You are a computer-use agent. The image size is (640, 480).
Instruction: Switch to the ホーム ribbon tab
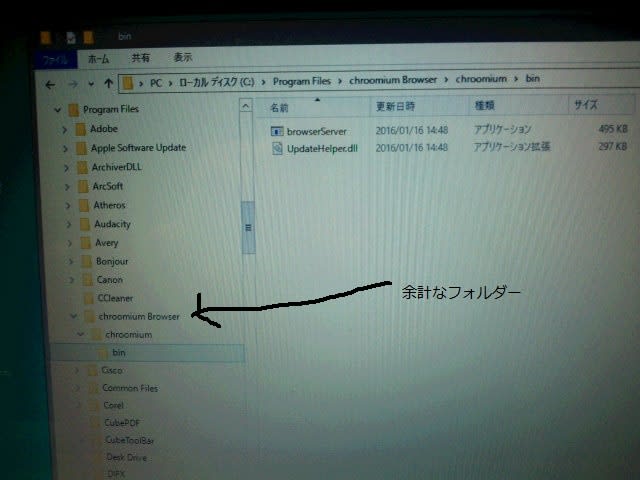(x=99, y=59)
